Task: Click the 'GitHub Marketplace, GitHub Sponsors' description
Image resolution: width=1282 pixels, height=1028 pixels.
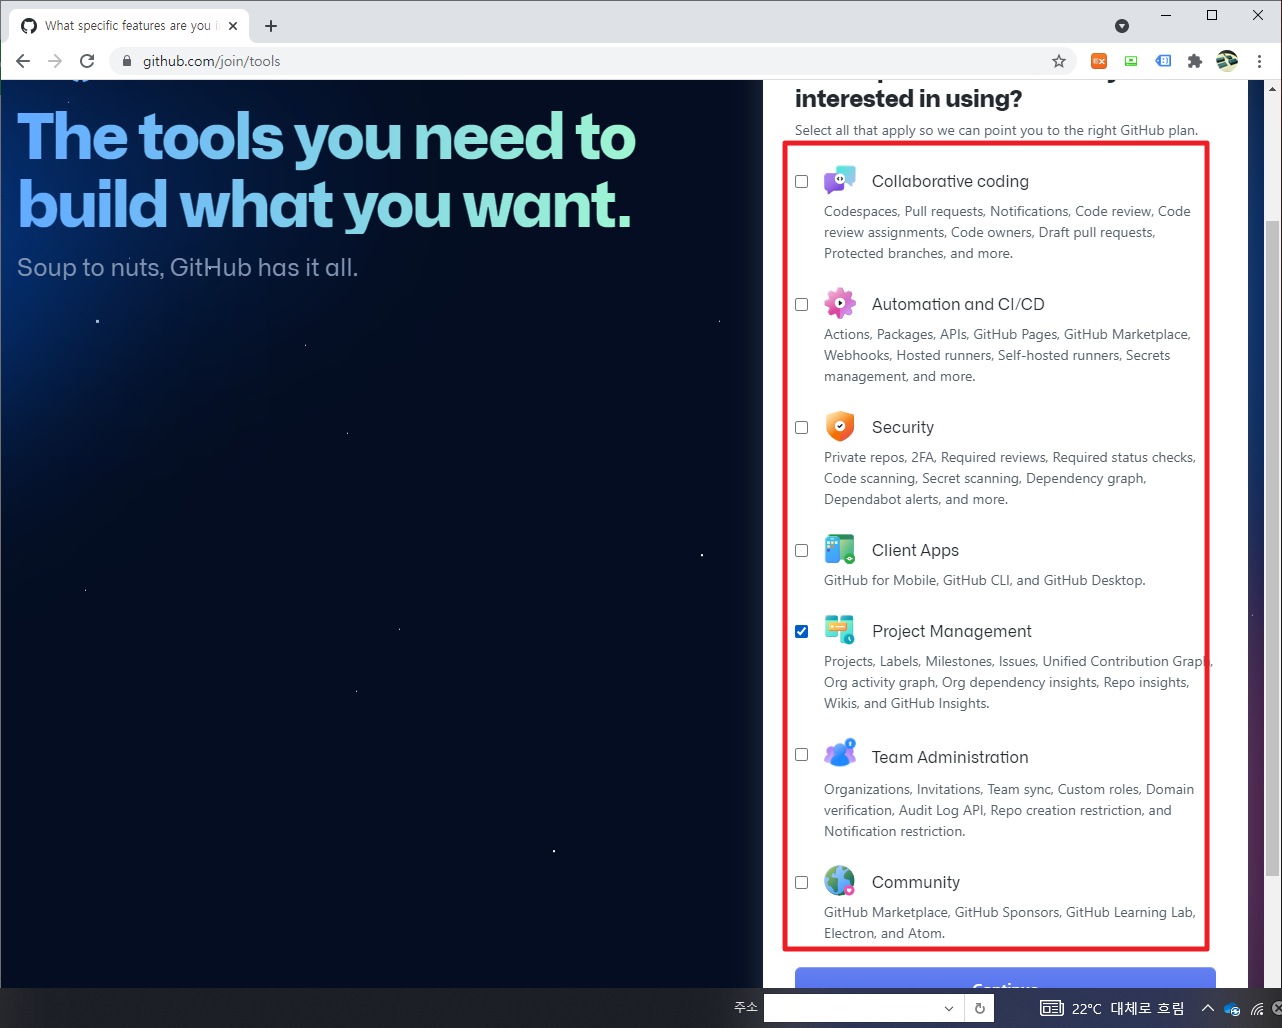Action: tap(1010, 922)
